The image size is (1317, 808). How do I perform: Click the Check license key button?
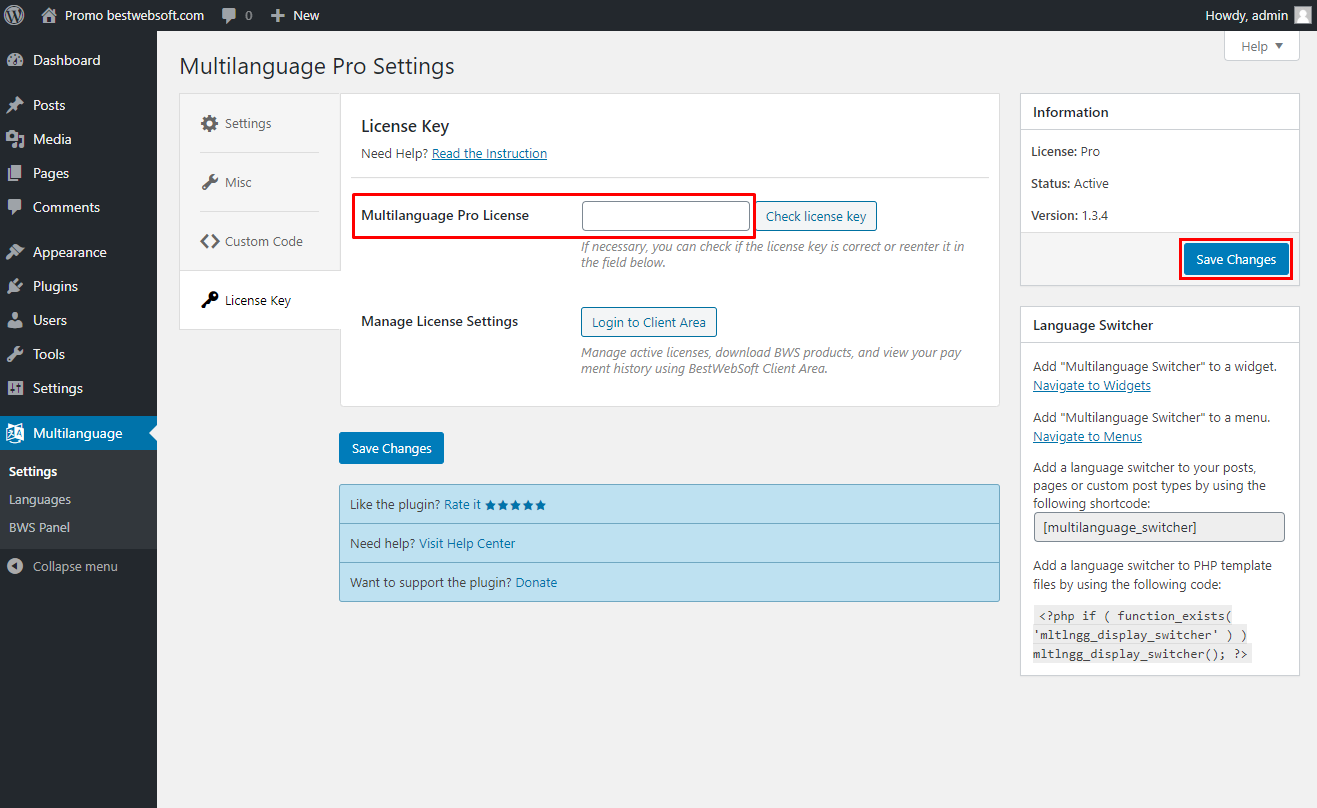[x=816, y=216]
